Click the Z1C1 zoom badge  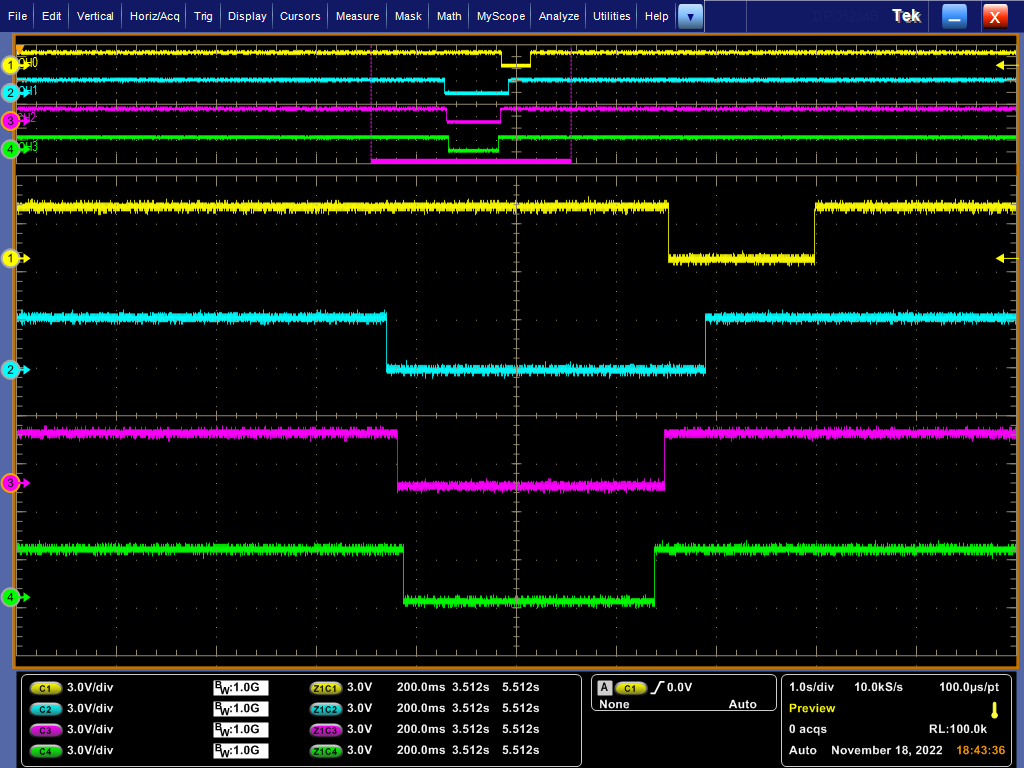click(325, 688)
